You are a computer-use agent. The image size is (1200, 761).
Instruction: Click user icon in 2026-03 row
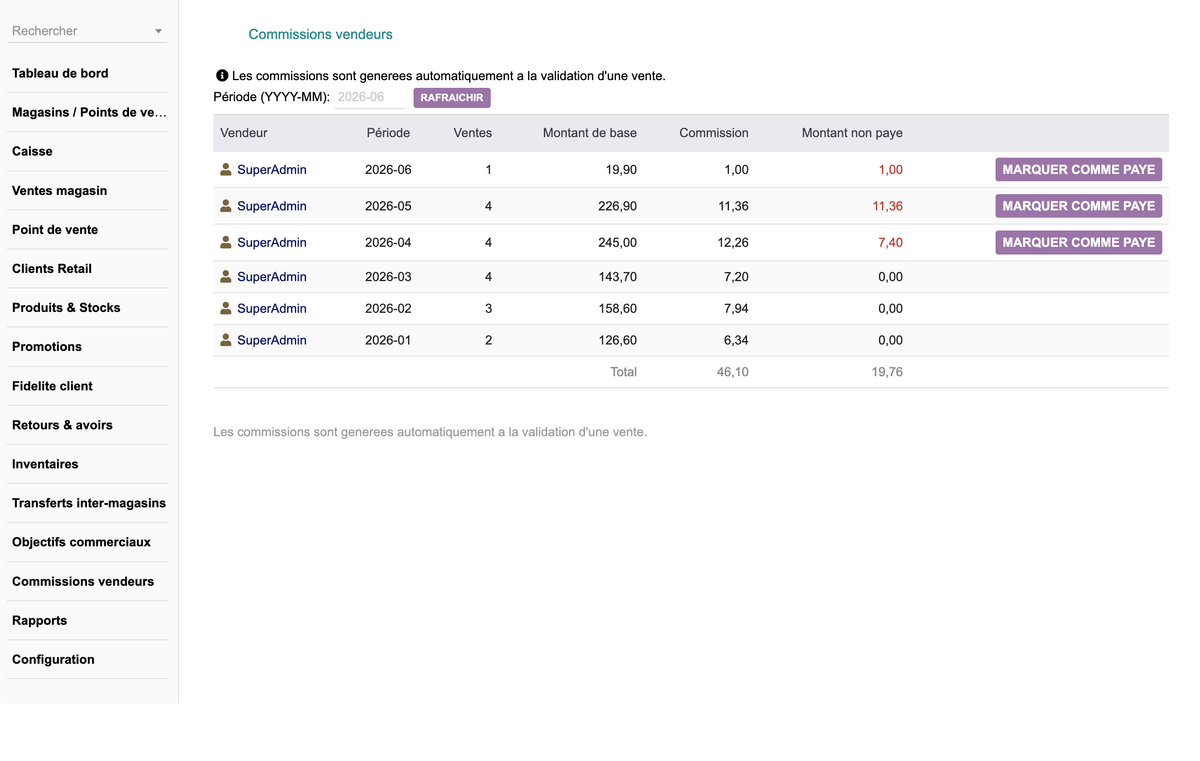click(x=226, y=277)
